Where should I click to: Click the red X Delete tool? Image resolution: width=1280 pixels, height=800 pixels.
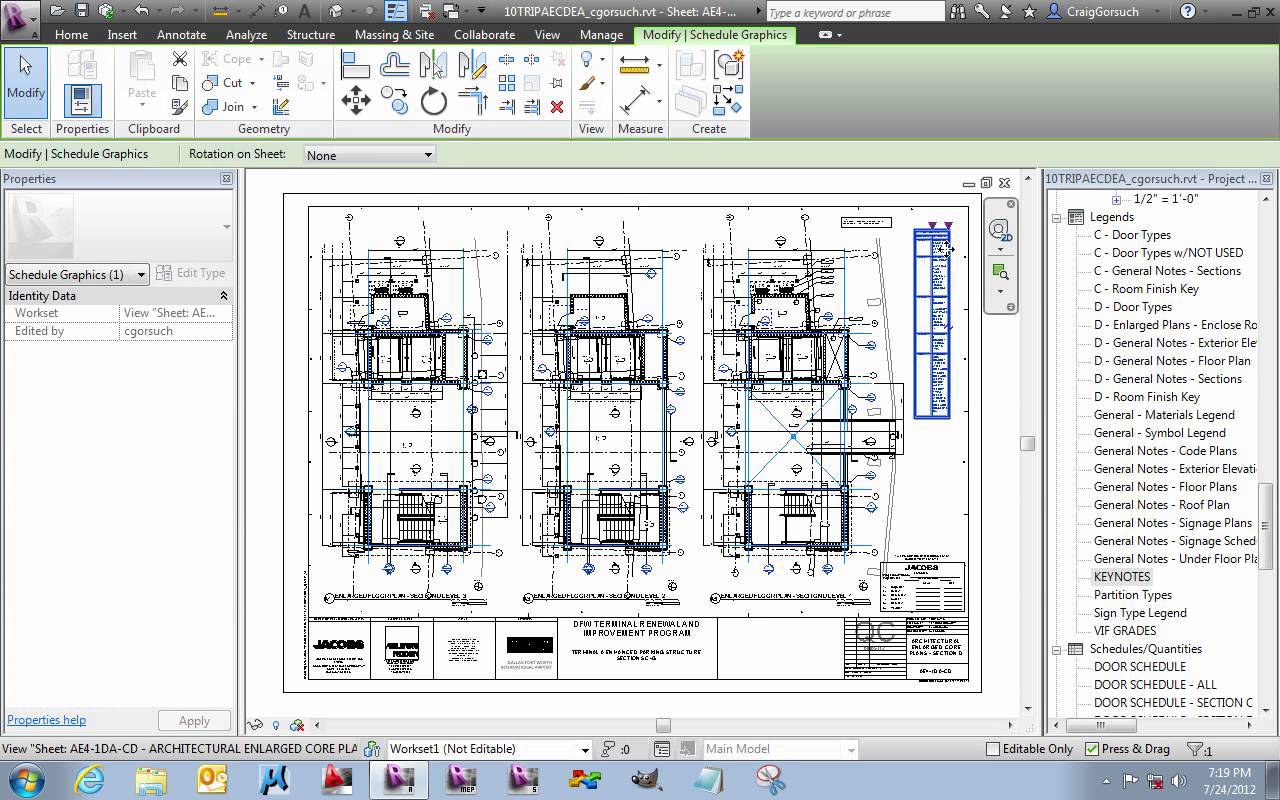coord(557,106)
